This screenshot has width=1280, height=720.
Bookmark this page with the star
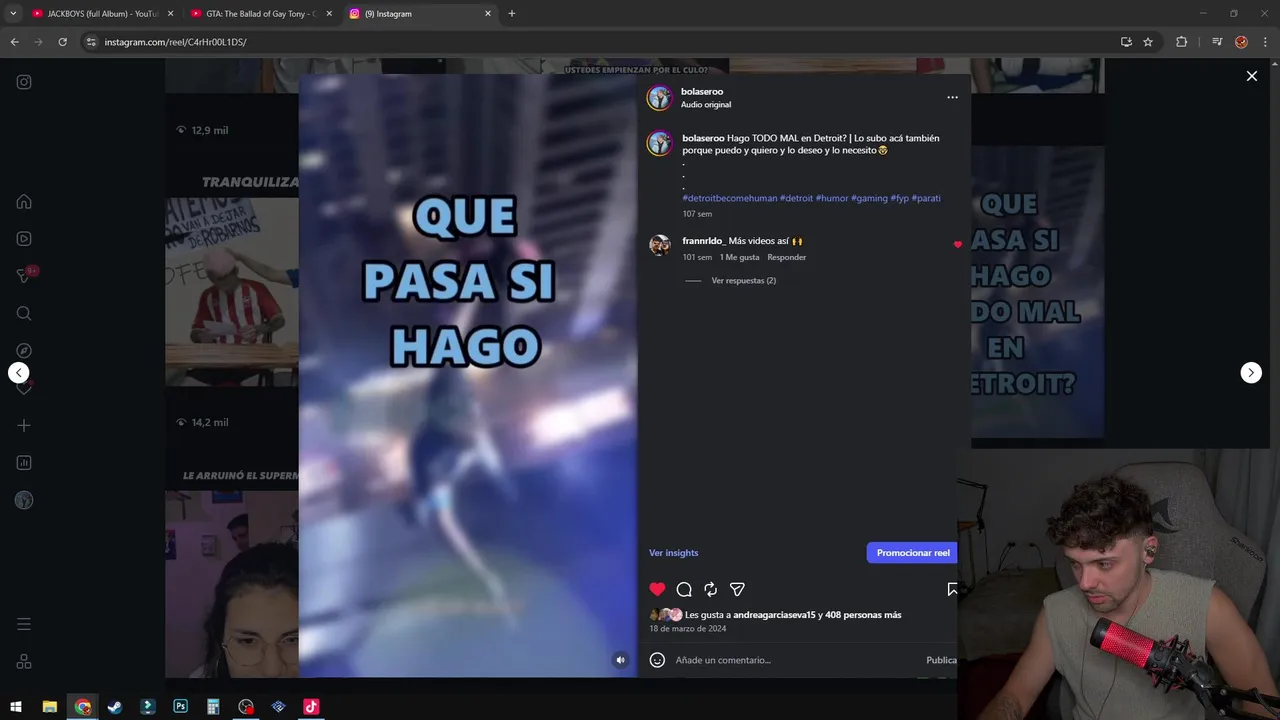(x=1148, y=42)
